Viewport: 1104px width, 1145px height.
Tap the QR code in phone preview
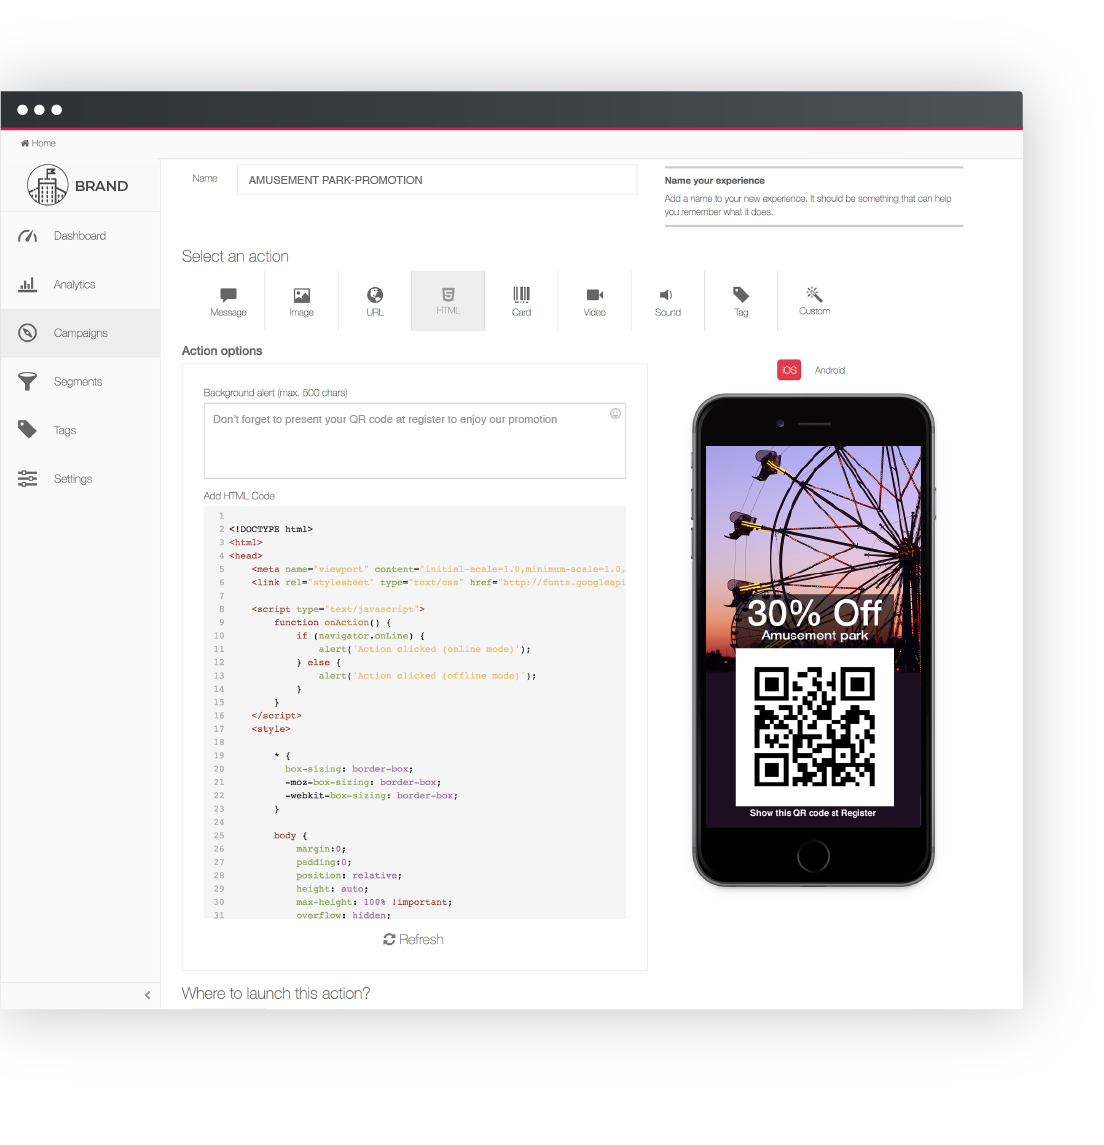[x=814, y=727]
